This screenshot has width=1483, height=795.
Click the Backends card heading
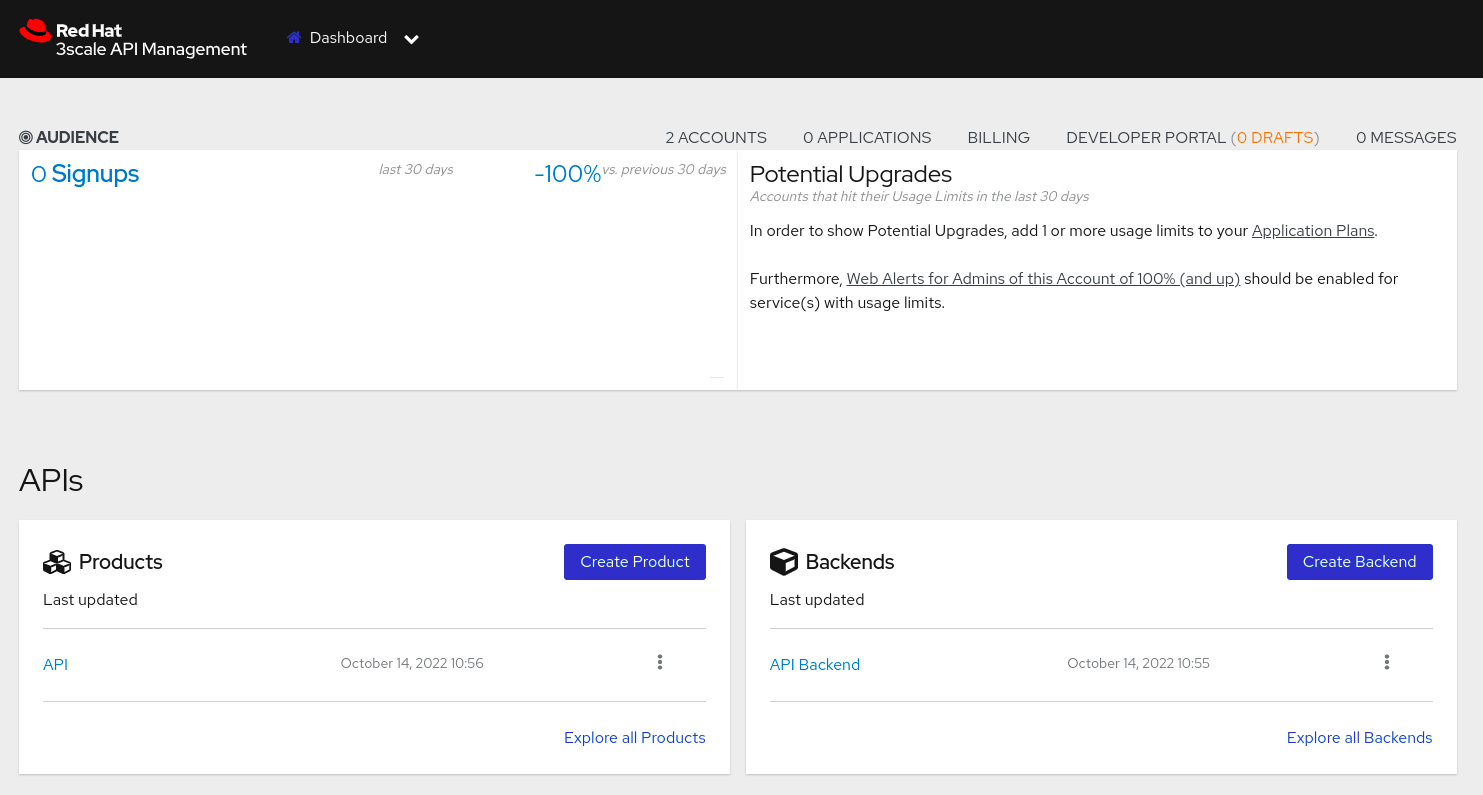pos(850,562)
